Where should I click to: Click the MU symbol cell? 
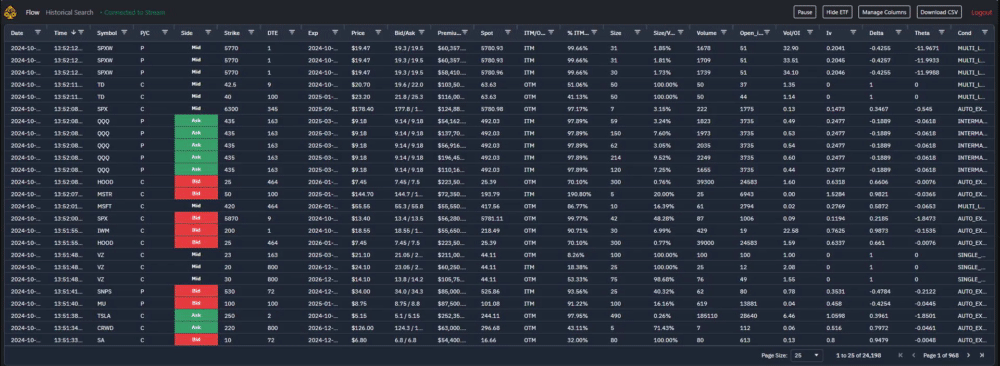coord(100,304)
